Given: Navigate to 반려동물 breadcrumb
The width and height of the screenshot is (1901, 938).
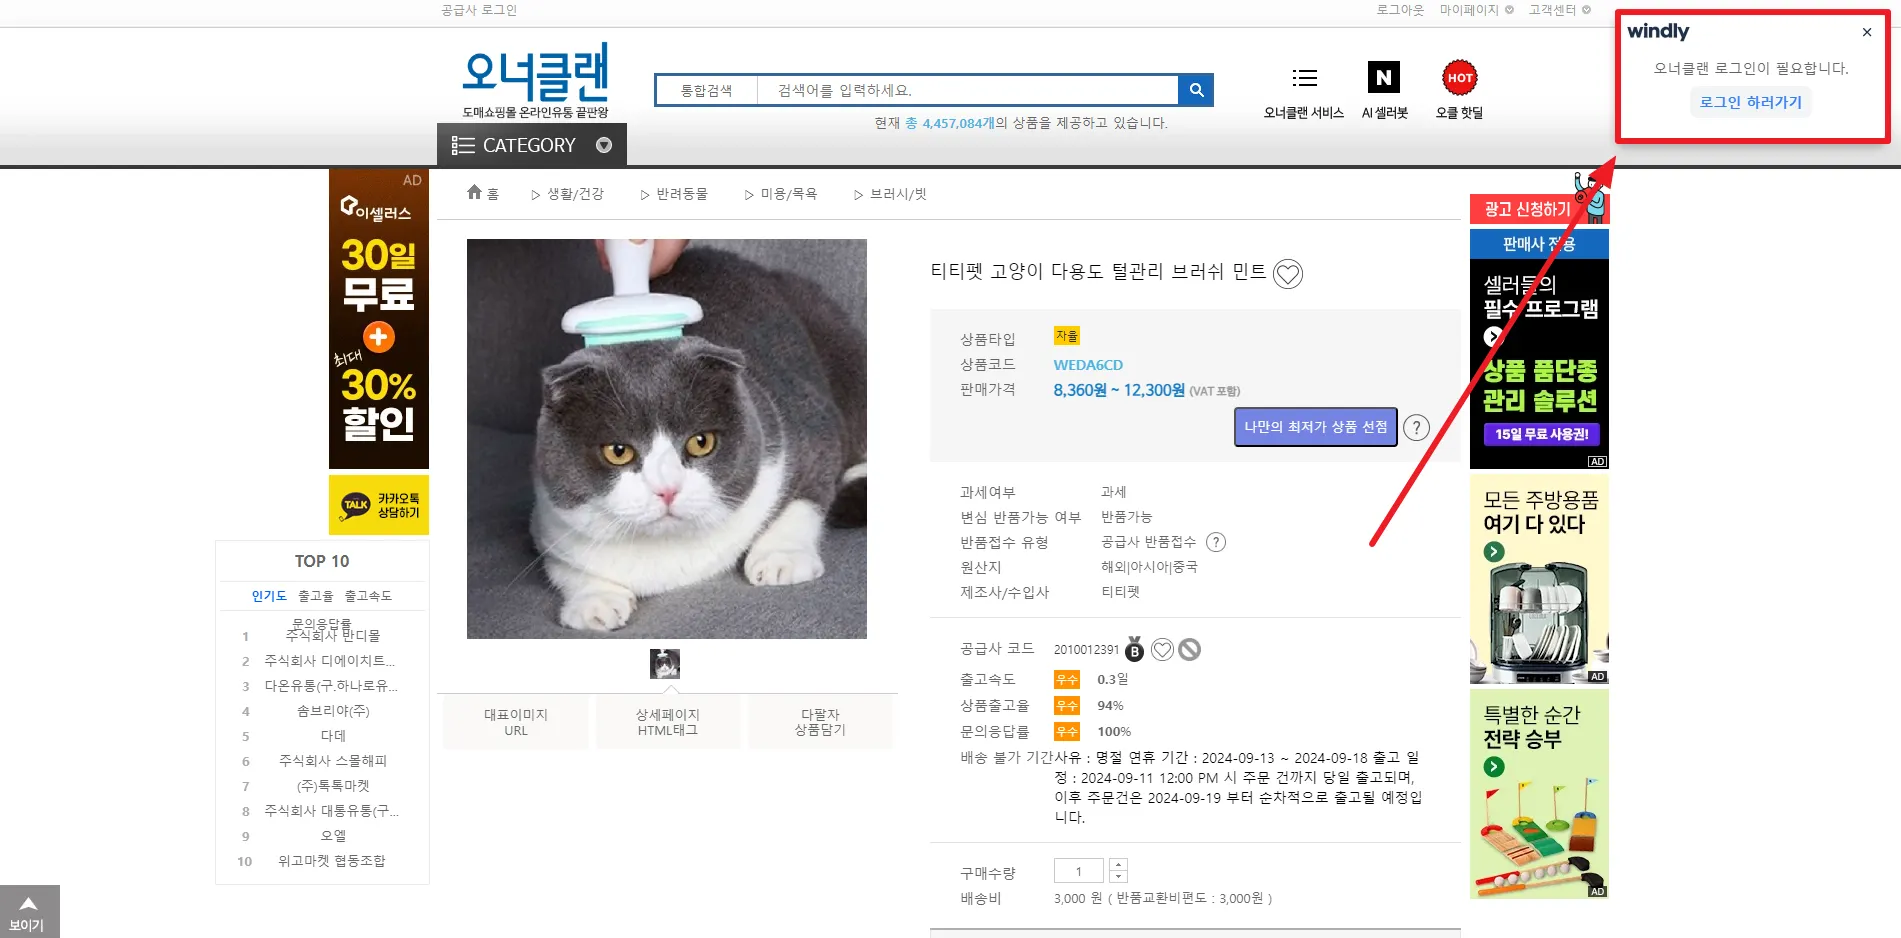Looking at the screenshot, I should (682, 194).
